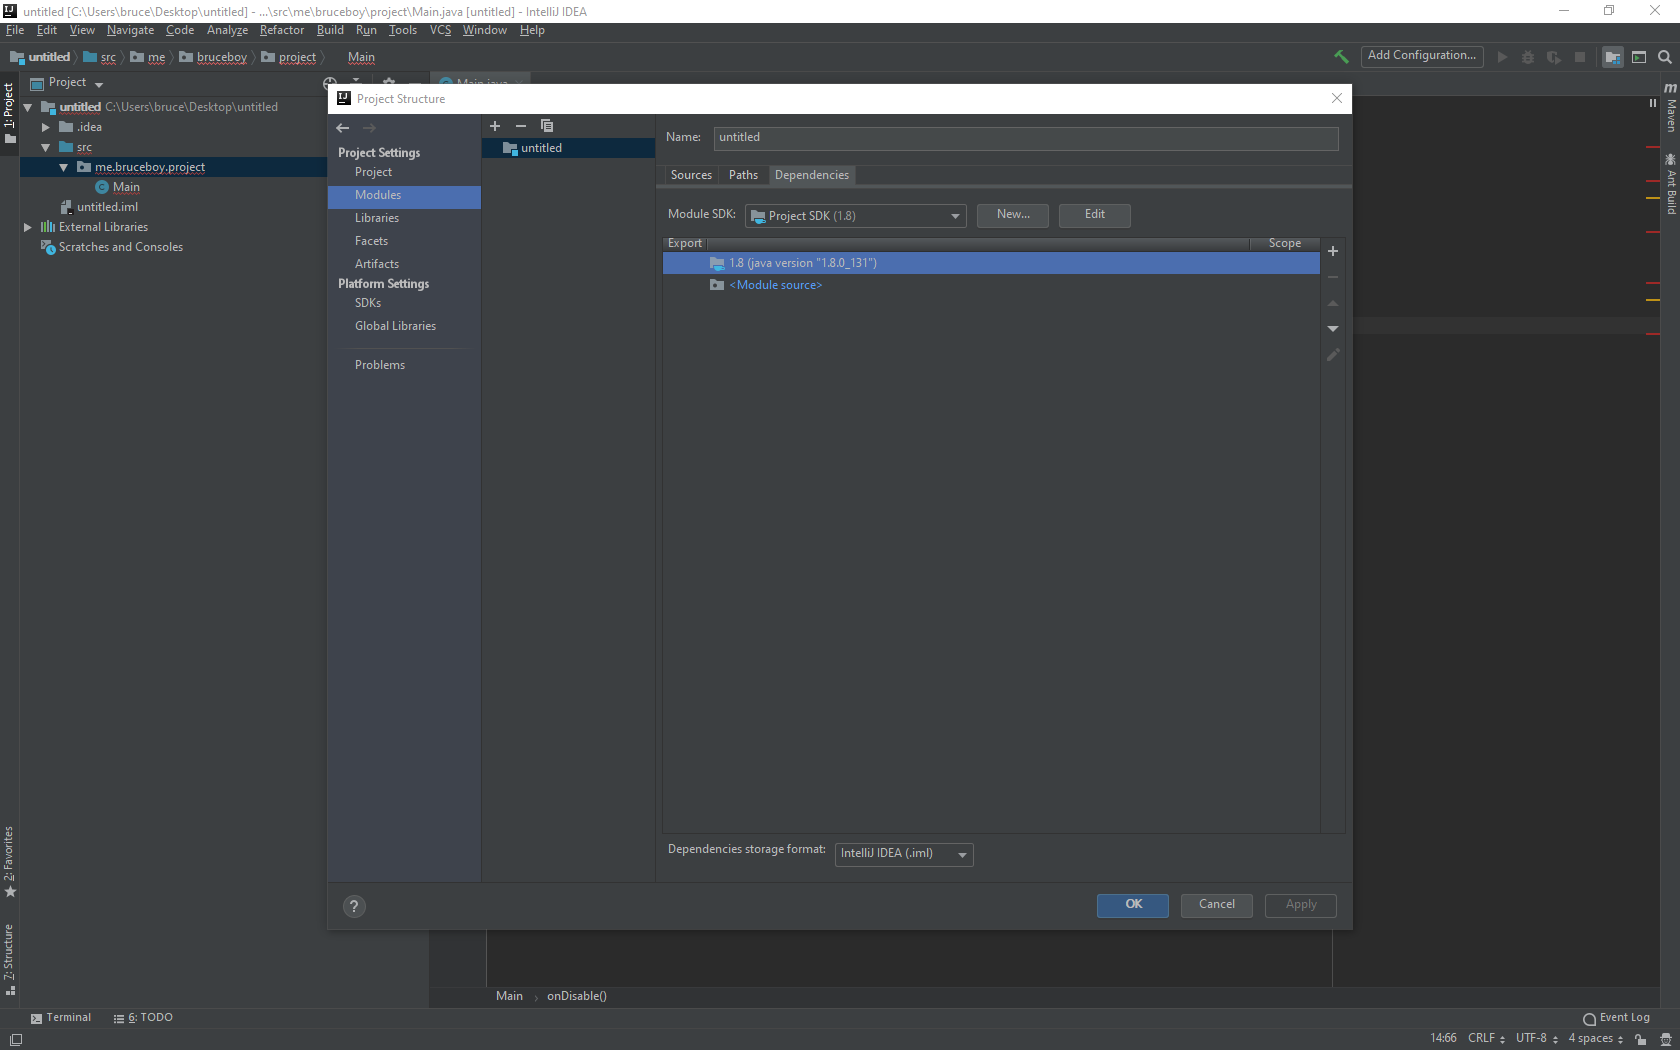
Task: Collapse the me.bruceboy.project package
Action: point(64,167)
